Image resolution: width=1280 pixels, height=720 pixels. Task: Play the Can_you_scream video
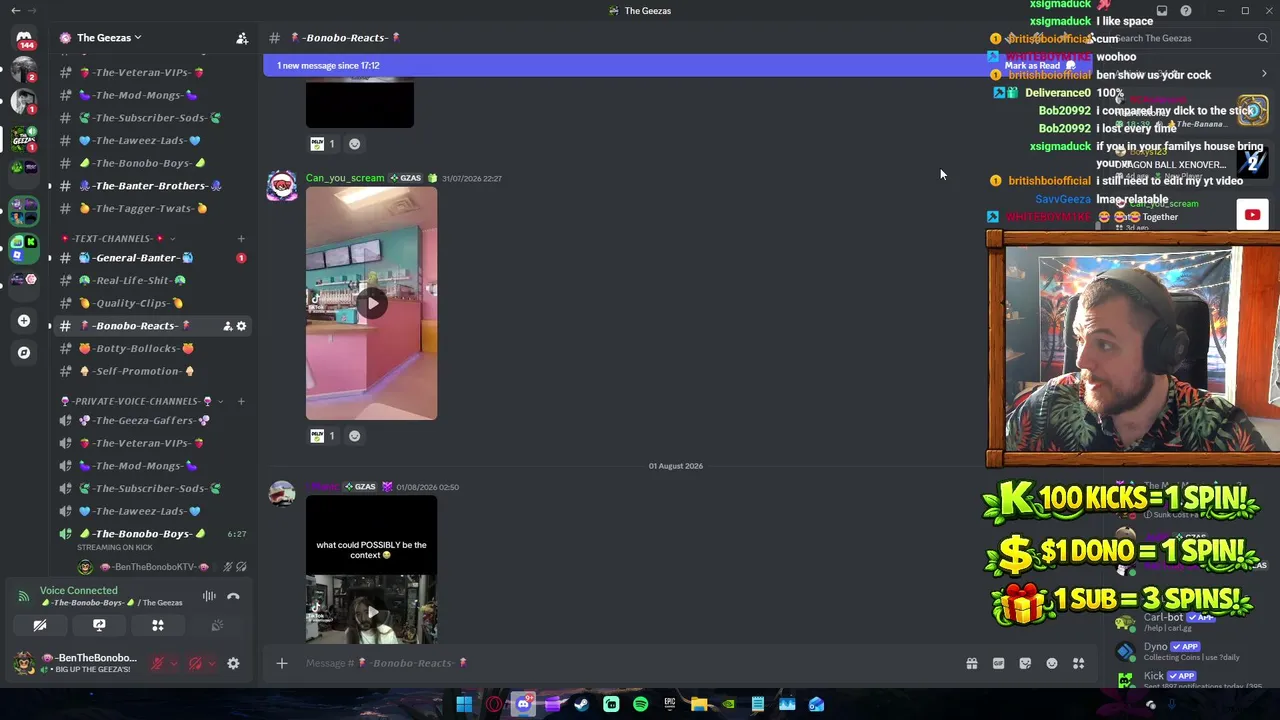(x=371, y=303)
